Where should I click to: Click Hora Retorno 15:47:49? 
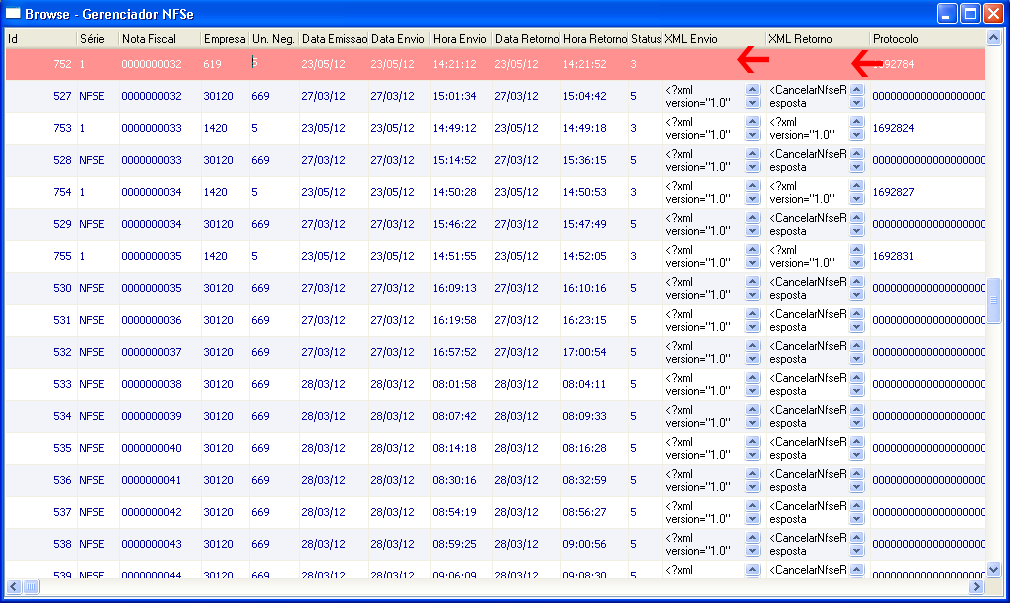[584, 224]
